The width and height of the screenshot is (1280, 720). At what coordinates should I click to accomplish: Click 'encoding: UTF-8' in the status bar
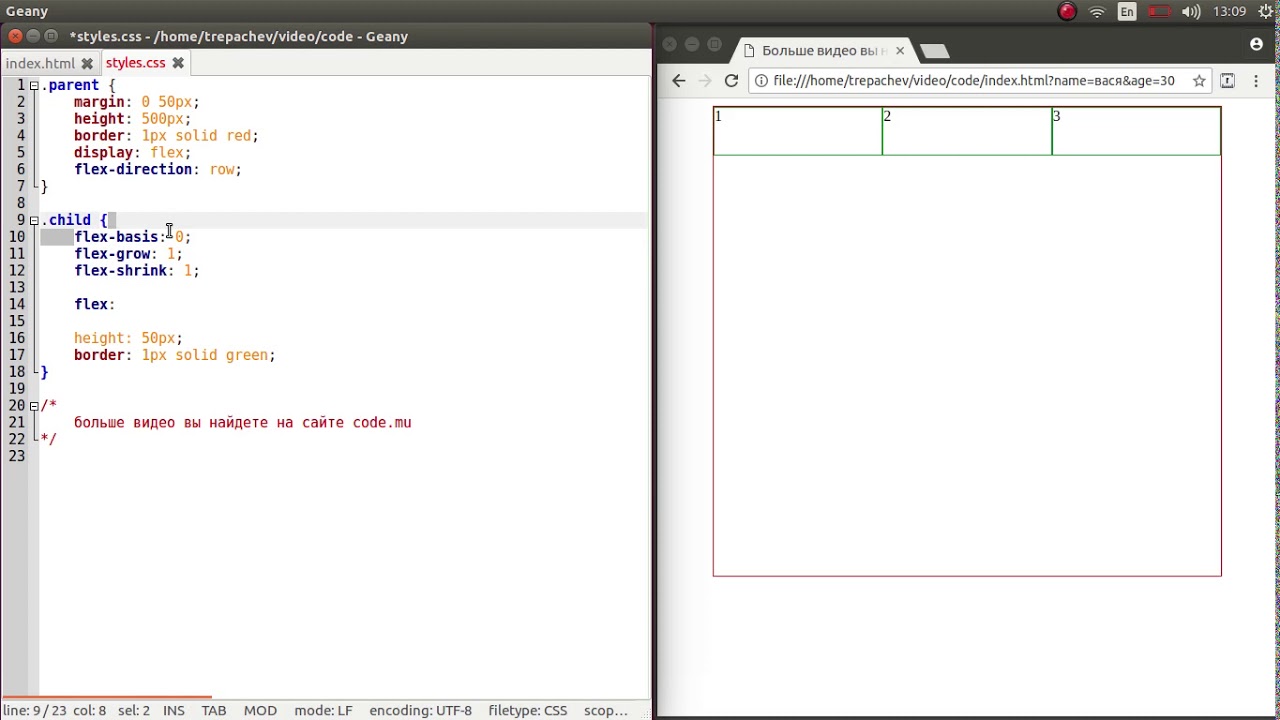(420, 711)
